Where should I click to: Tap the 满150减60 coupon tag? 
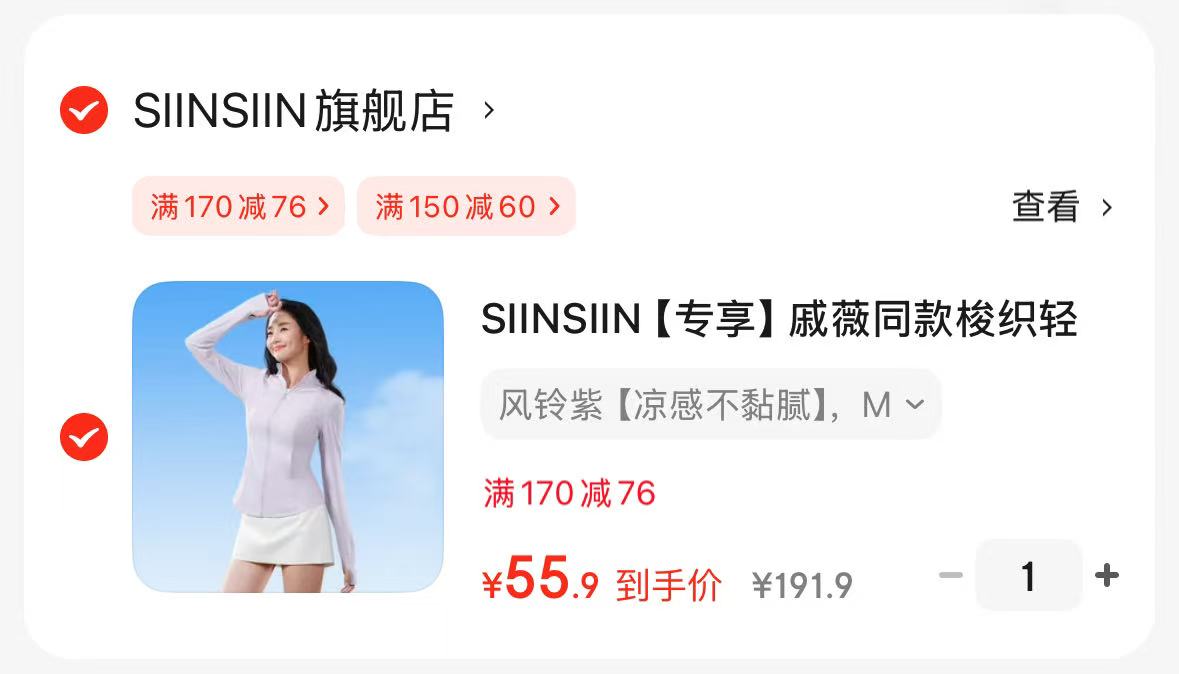pos(466,206)
